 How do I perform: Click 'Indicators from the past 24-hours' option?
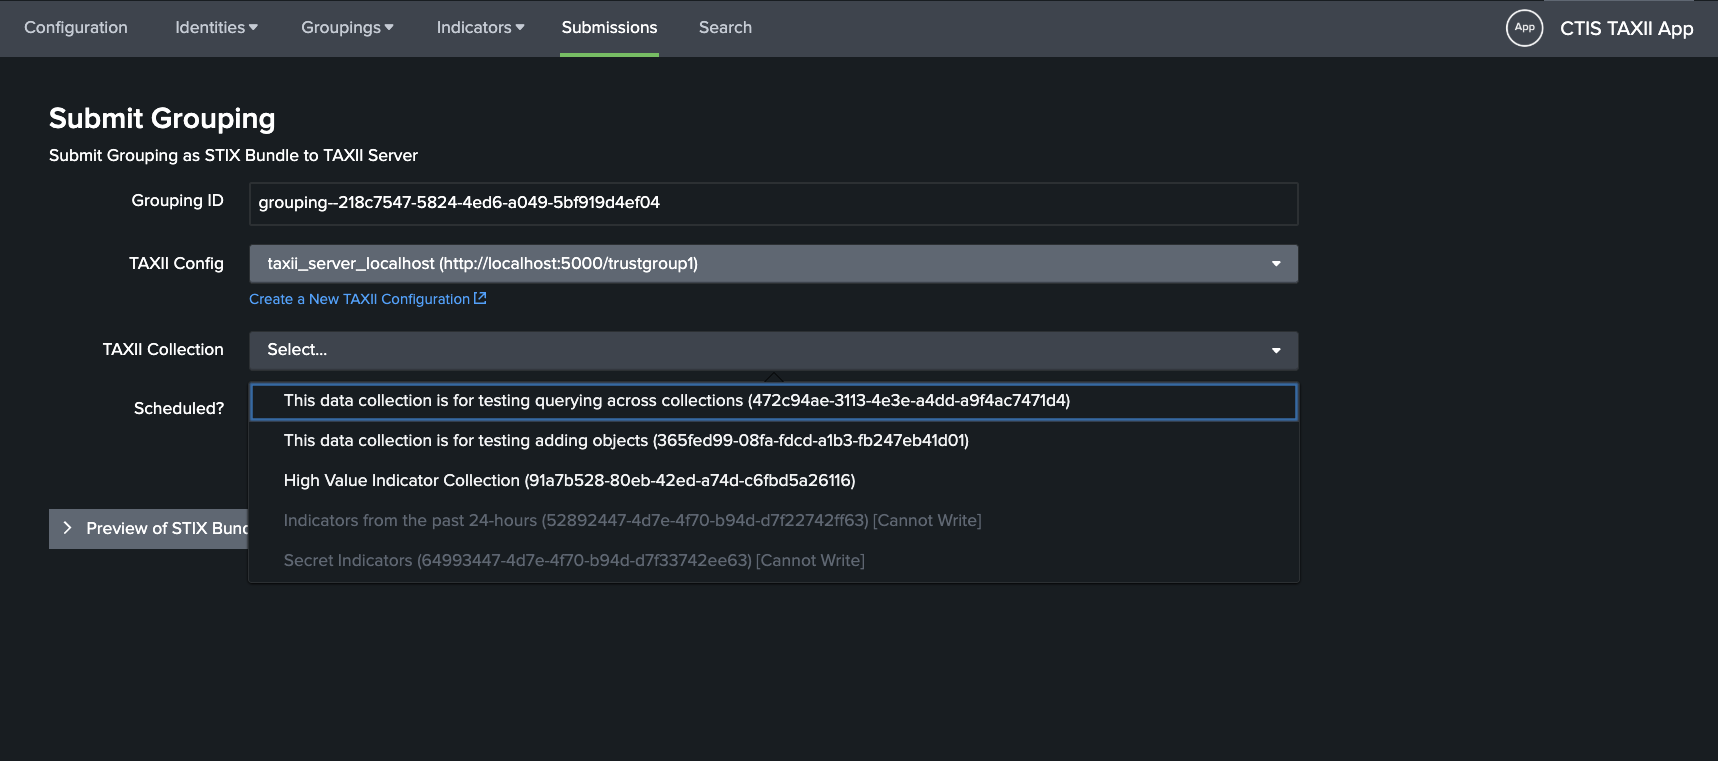click(x=632, y=521)
